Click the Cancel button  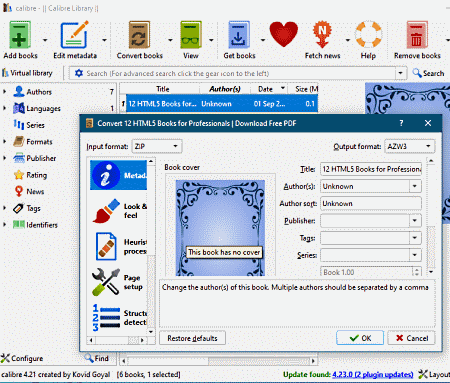click(x=411, y=338)
